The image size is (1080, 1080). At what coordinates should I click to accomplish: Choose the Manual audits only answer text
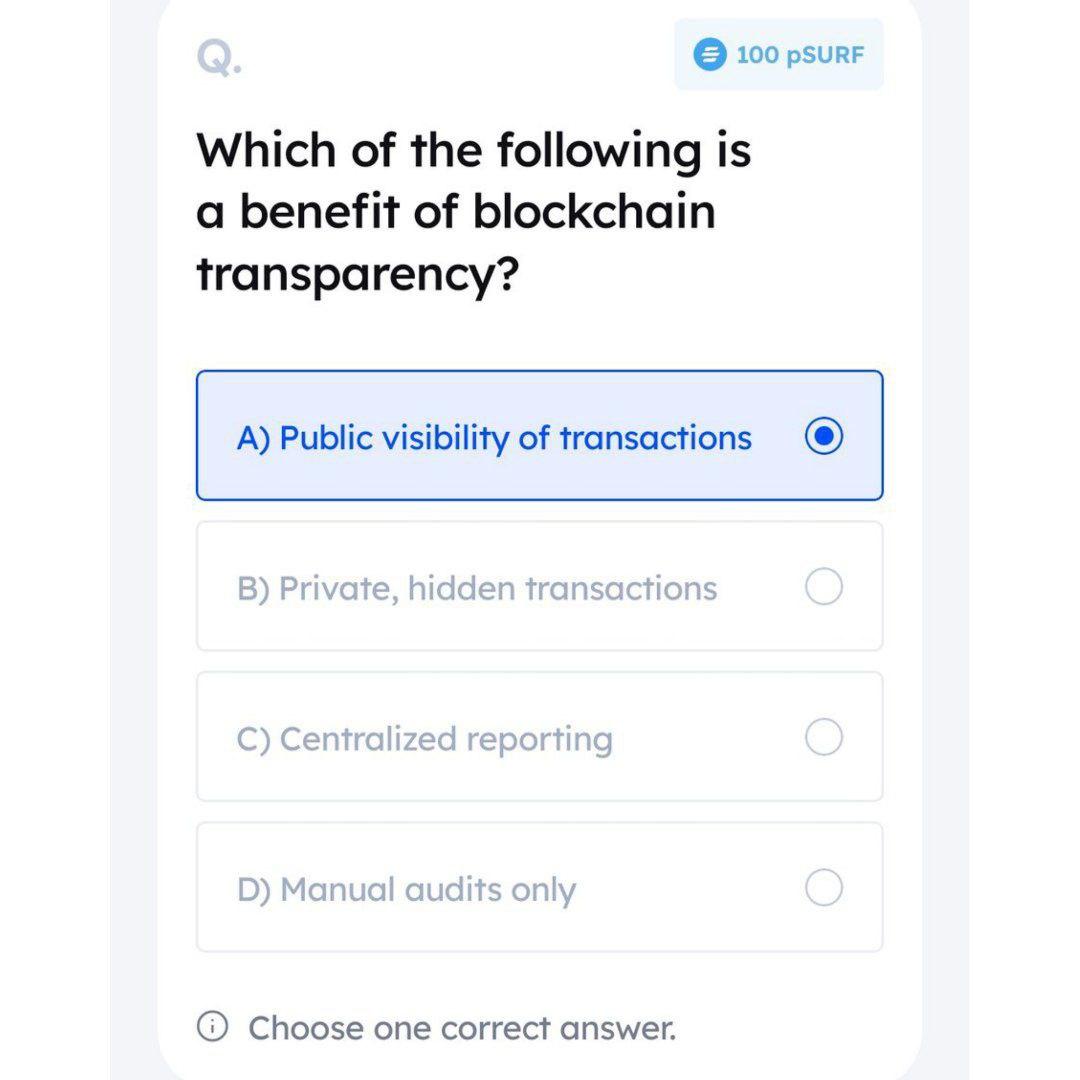point(428,889)
